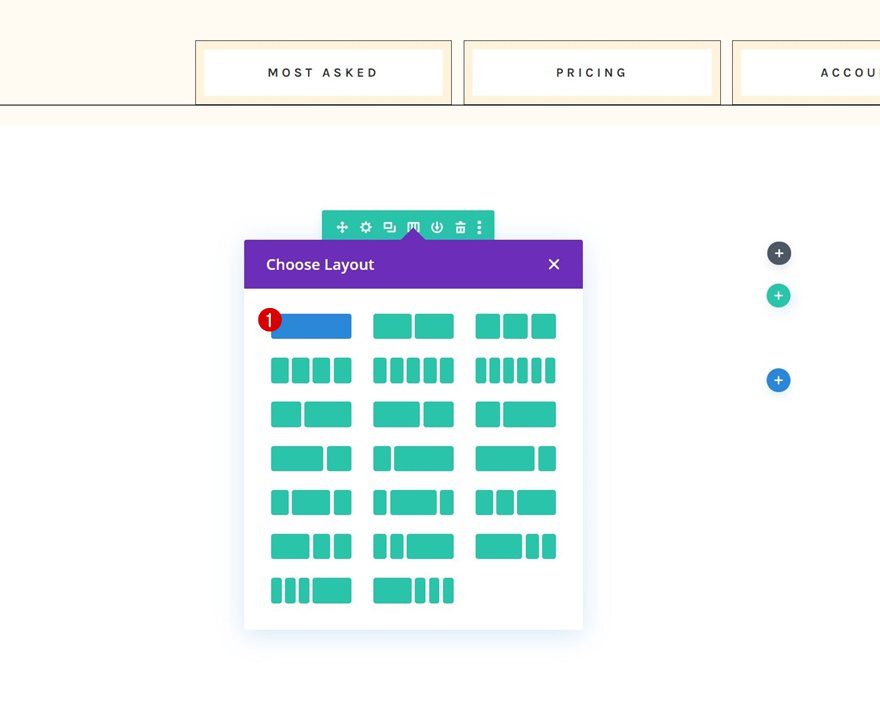The image size is (880, 703).
Task: Navigate to the PRICING tab
Action: click(591, 72)
